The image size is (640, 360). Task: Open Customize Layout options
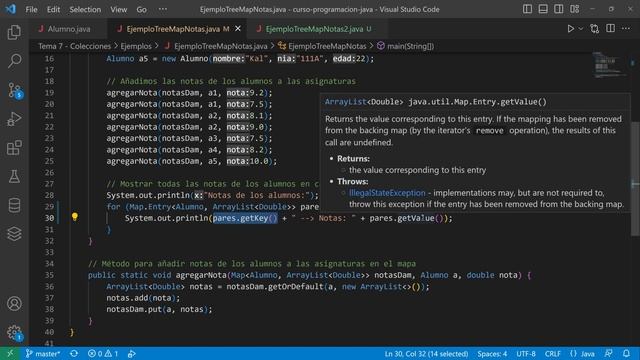point(574,9)
